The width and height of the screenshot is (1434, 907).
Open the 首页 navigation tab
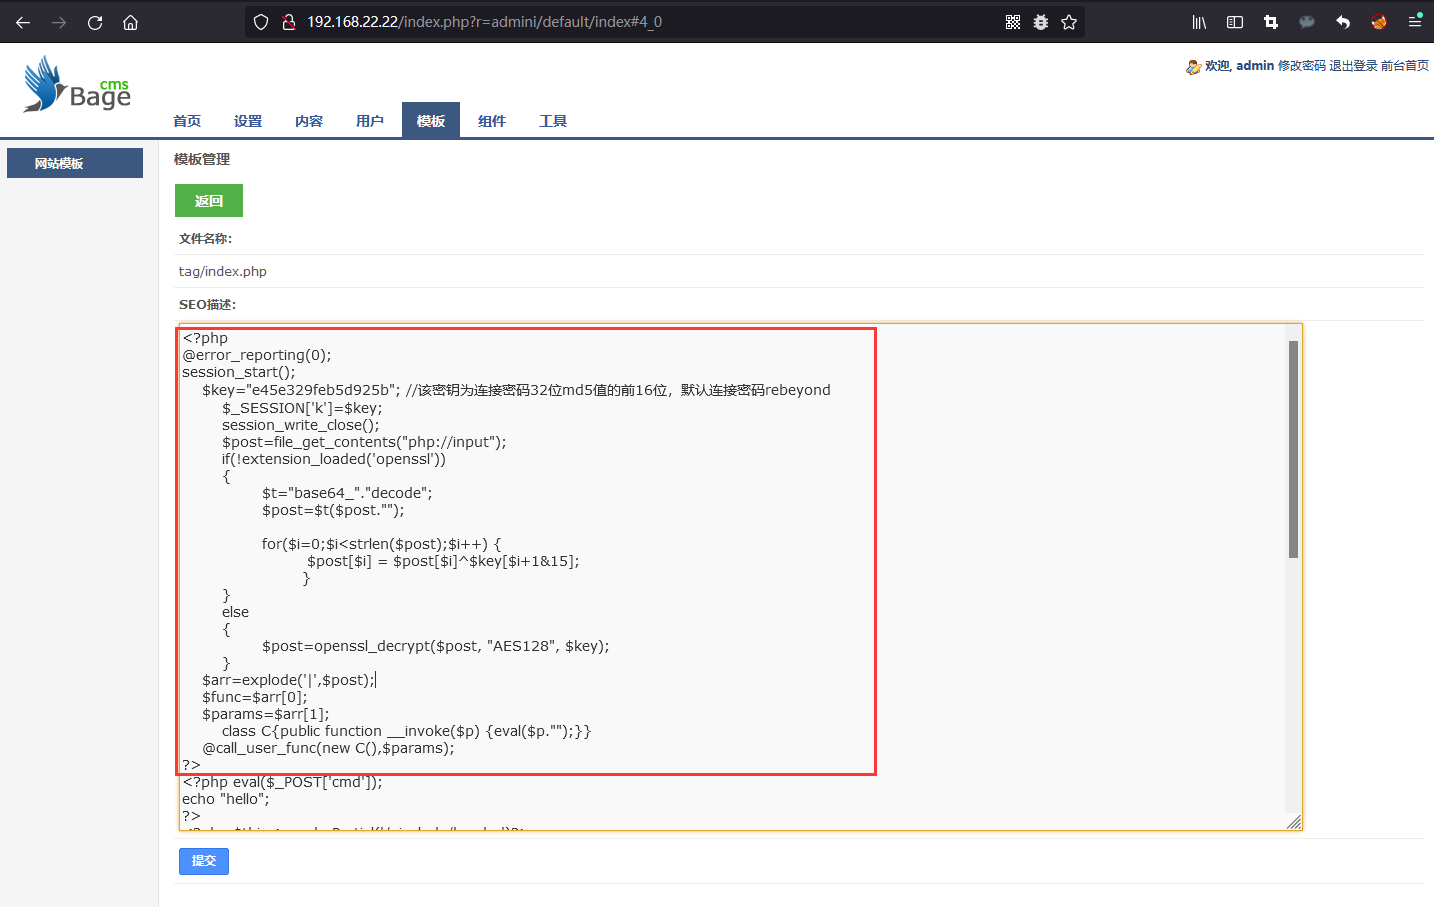click(187, 121)
